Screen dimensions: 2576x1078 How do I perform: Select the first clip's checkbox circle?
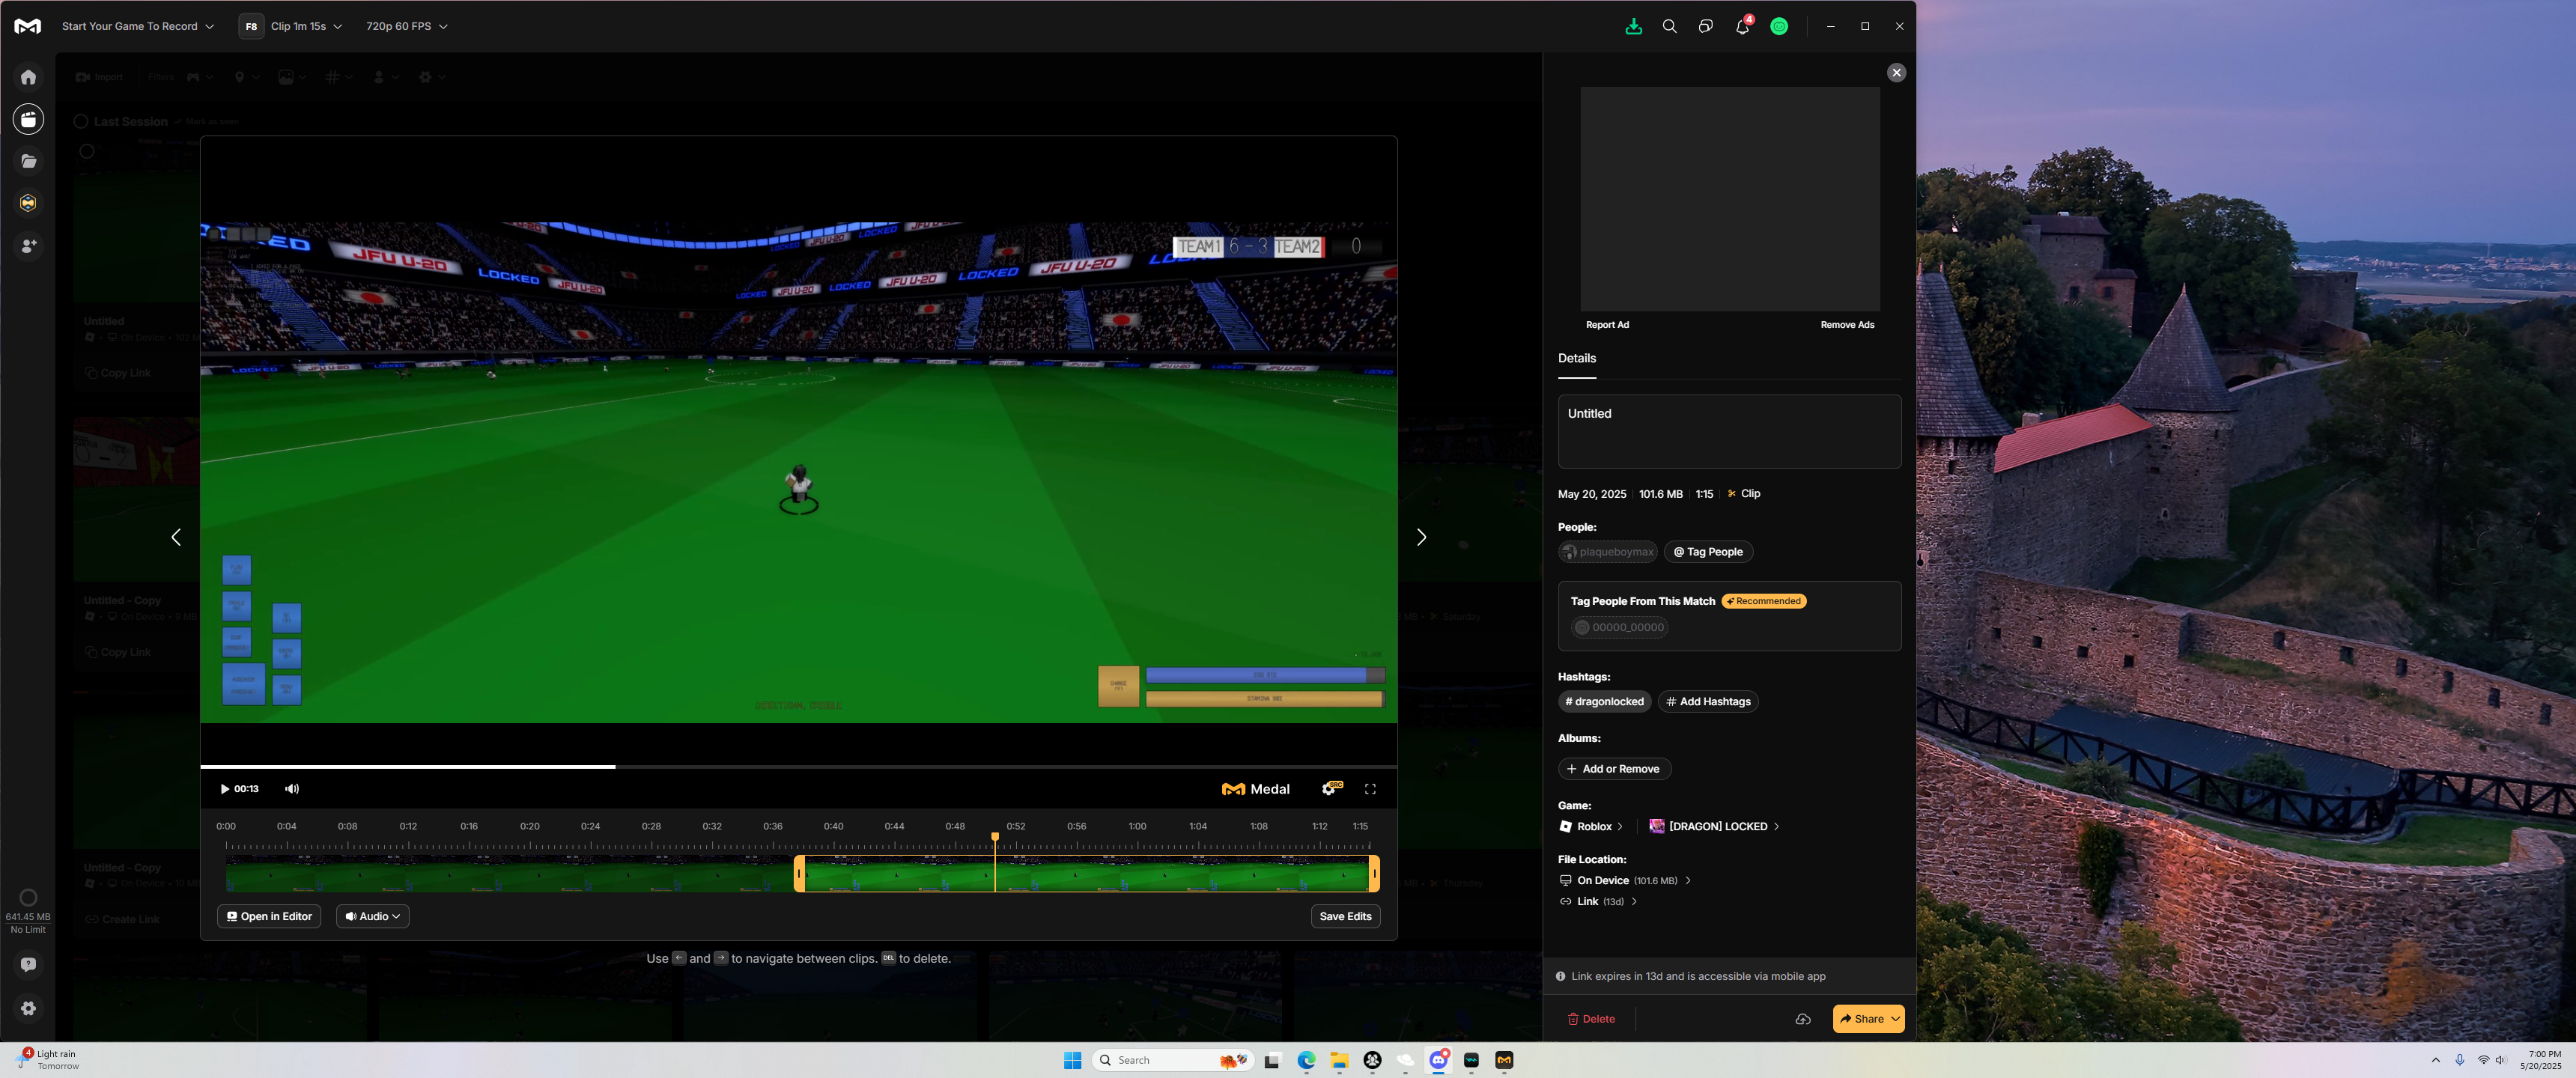87,152
